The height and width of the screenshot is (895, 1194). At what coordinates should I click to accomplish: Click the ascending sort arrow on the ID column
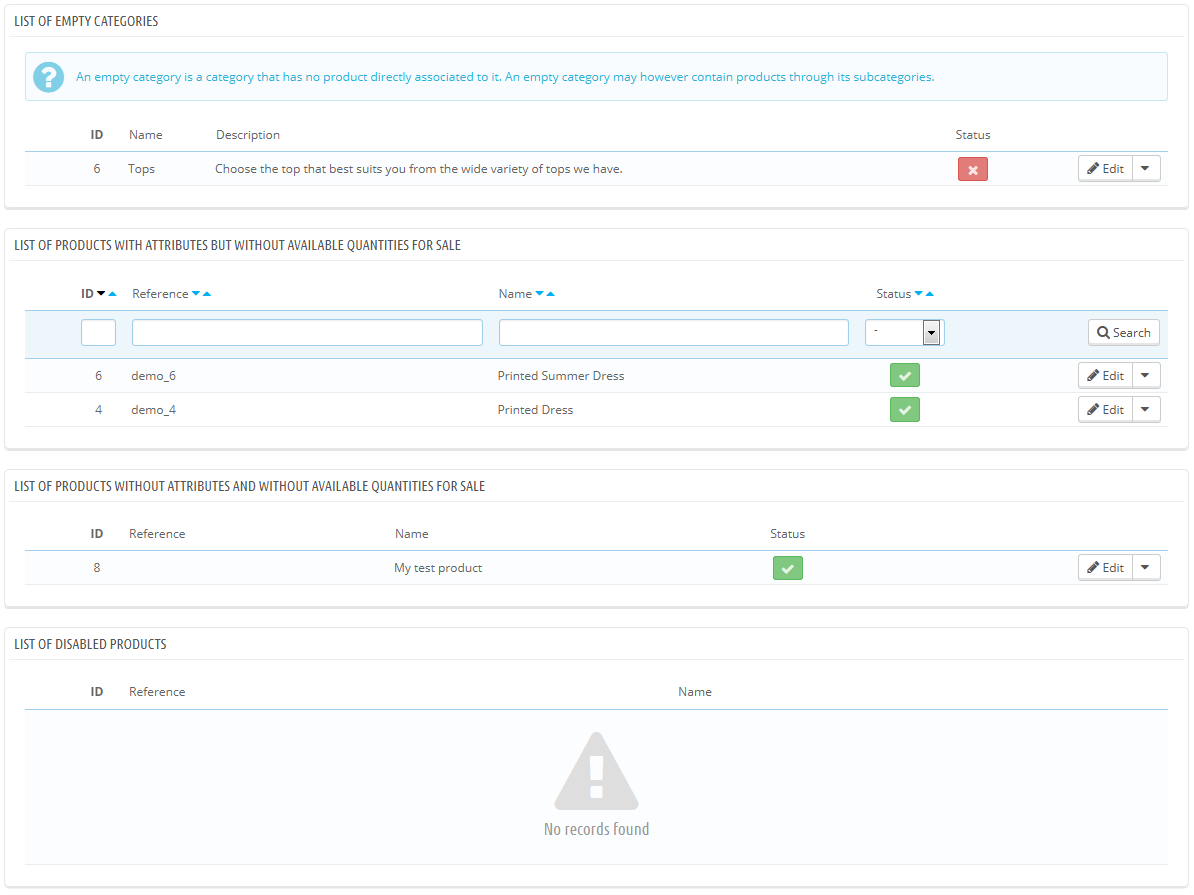(110, 293)
